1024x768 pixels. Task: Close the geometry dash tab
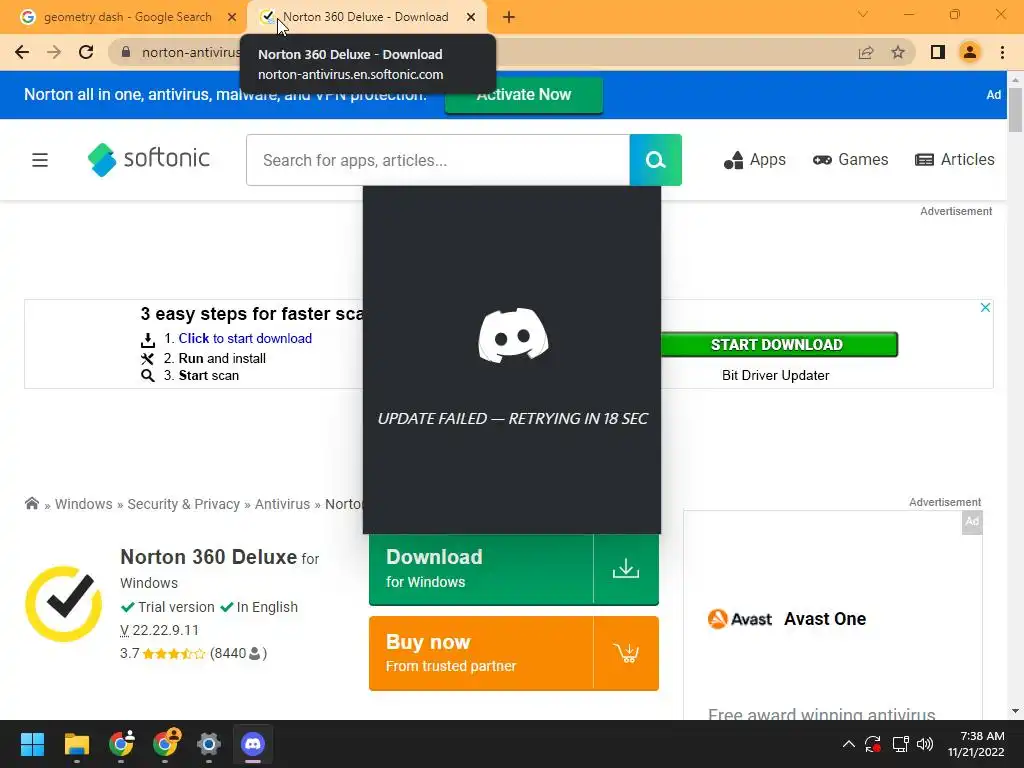pos(232,17)
